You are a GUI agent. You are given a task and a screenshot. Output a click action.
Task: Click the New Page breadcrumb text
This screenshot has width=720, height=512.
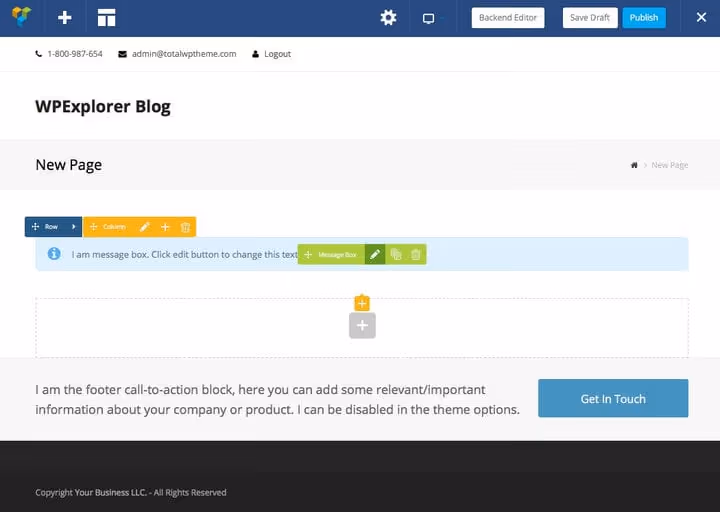tap(669, 165)
